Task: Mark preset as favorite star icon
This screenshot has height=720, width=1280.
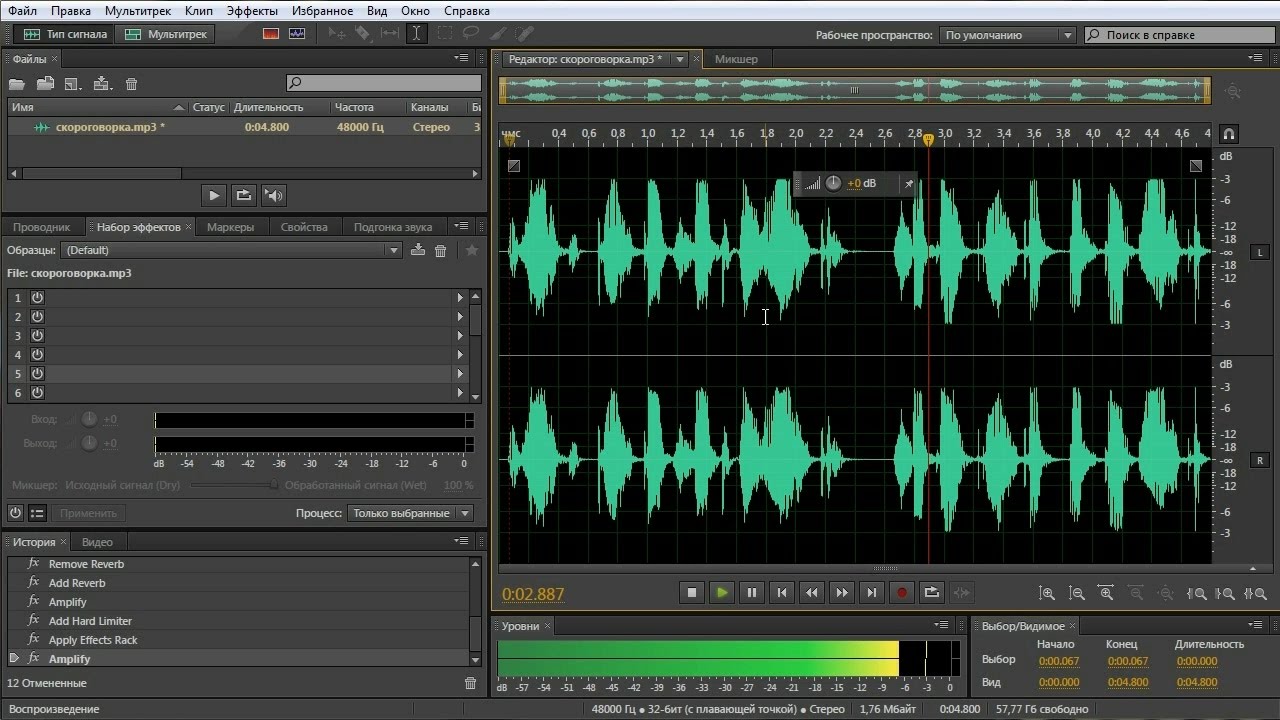Action: 472,250
